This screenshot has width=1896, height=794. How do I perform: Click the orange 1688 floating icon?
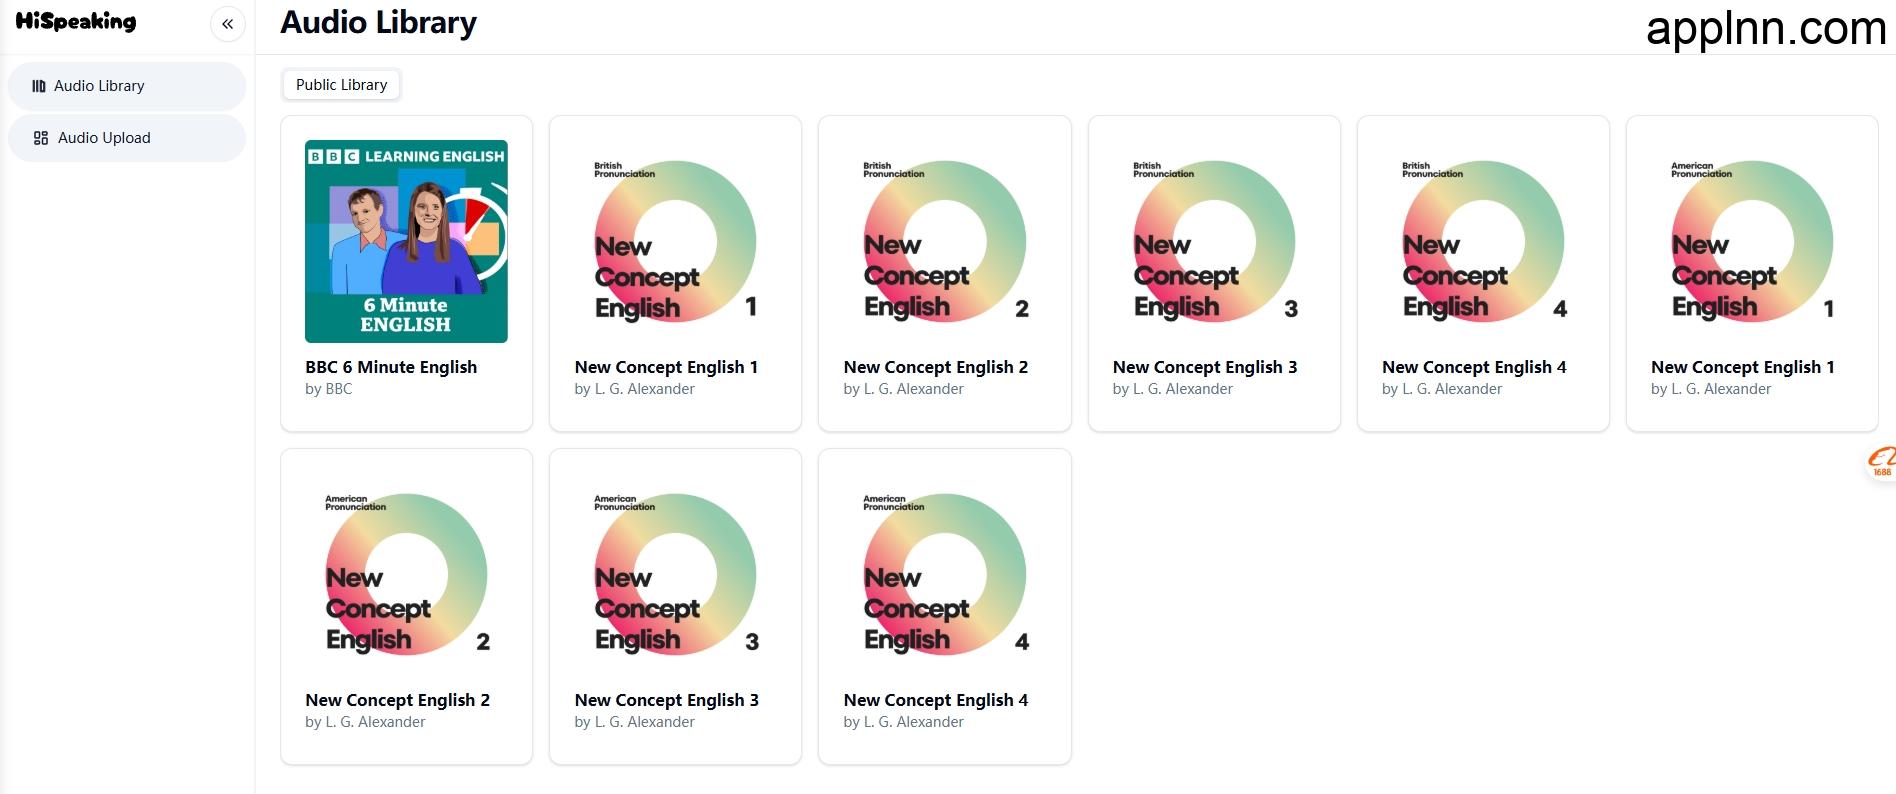click(1881, 462)
